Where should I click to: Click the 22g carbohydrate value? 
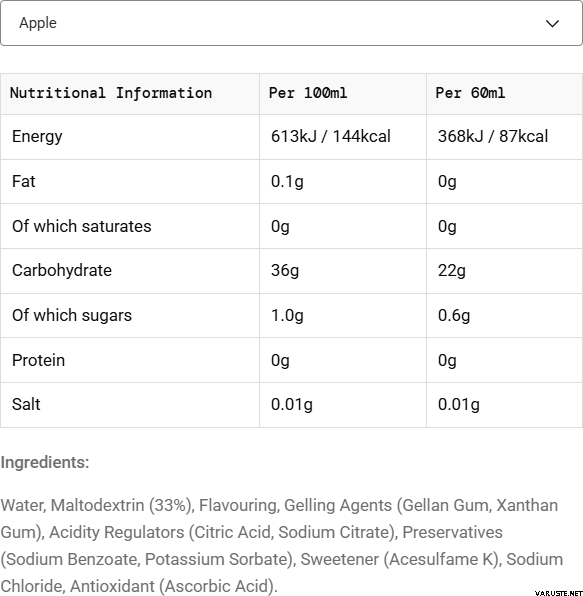[452, 271]
